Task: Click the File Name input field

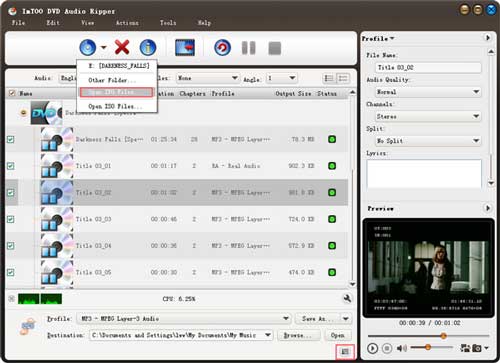Action: coord(428,67)
